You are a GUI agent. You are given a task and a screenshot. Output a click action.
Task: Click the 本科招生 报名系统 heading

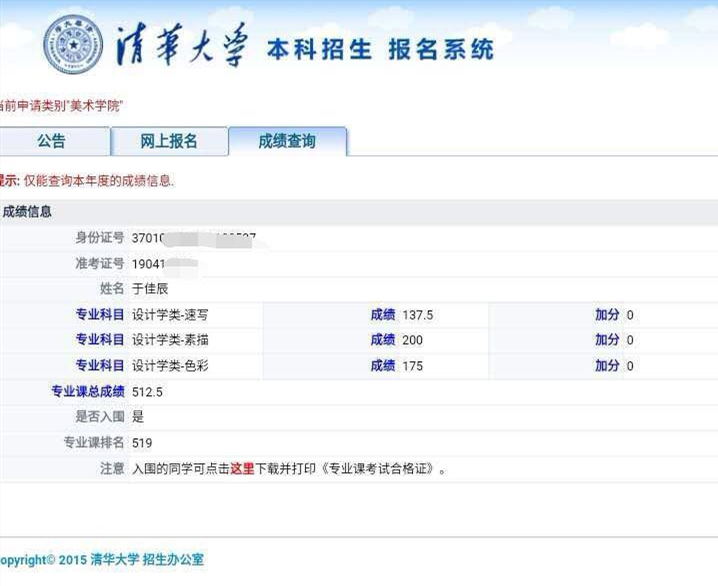(x=380, y=49)
